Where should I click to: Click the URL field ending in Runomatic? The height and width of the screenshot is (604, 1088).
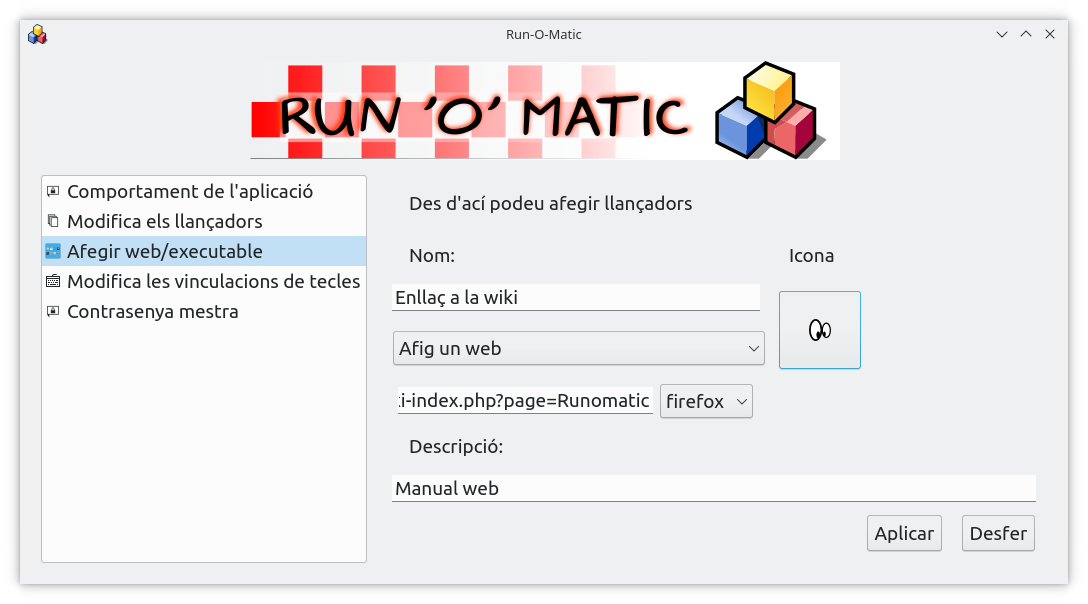click(525, 401)
